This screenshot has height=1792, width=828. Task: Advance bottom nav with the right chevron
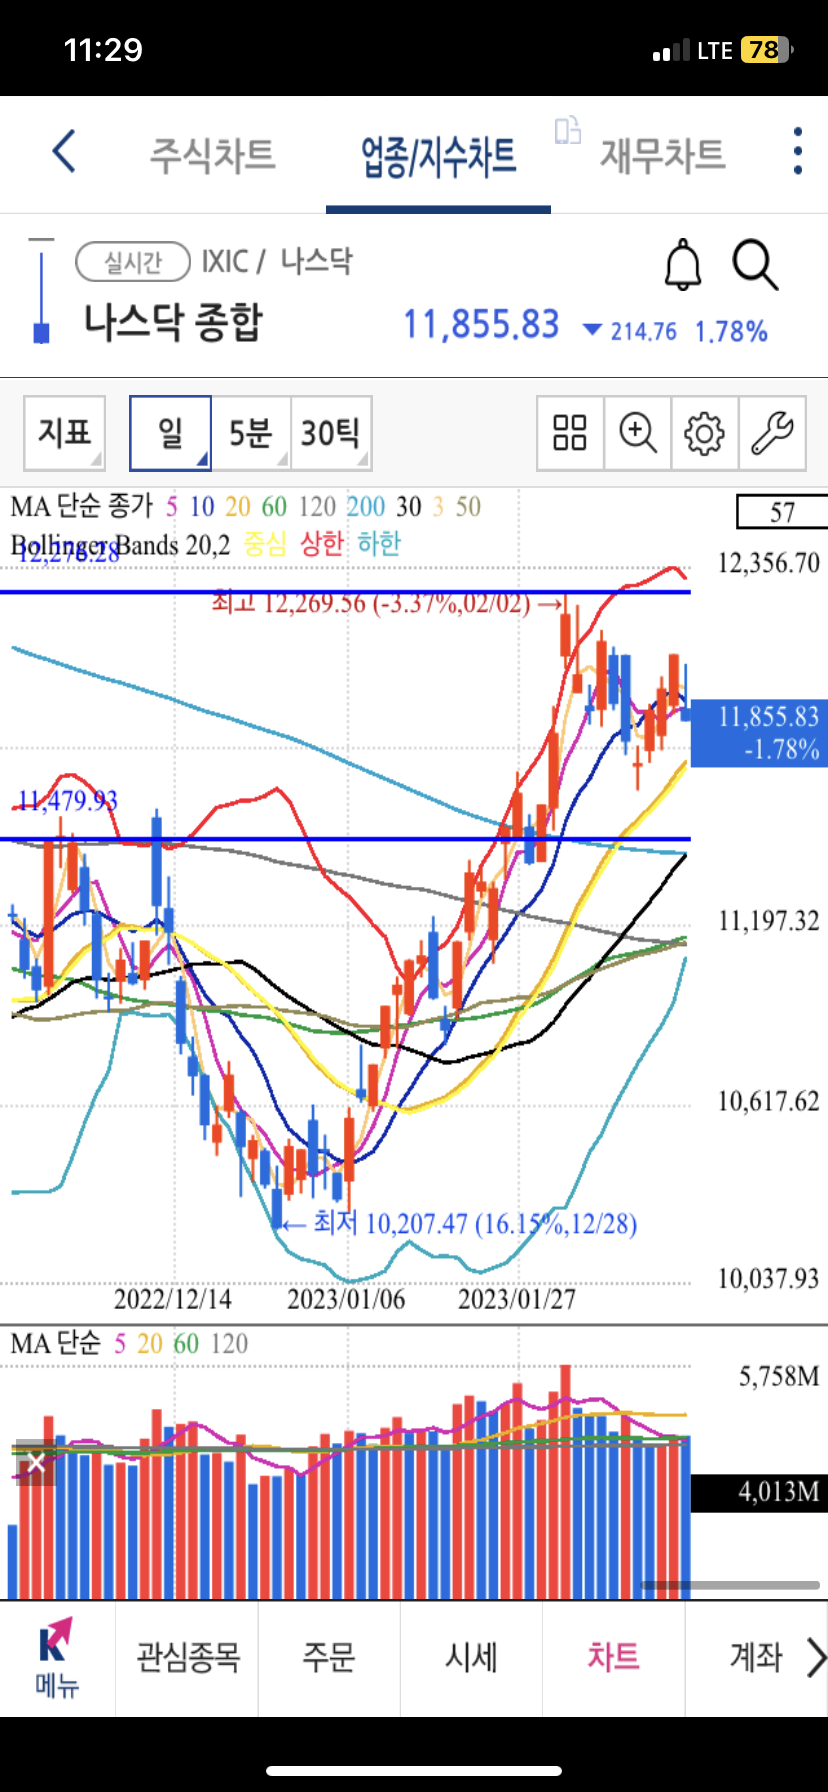[815, 1657]
